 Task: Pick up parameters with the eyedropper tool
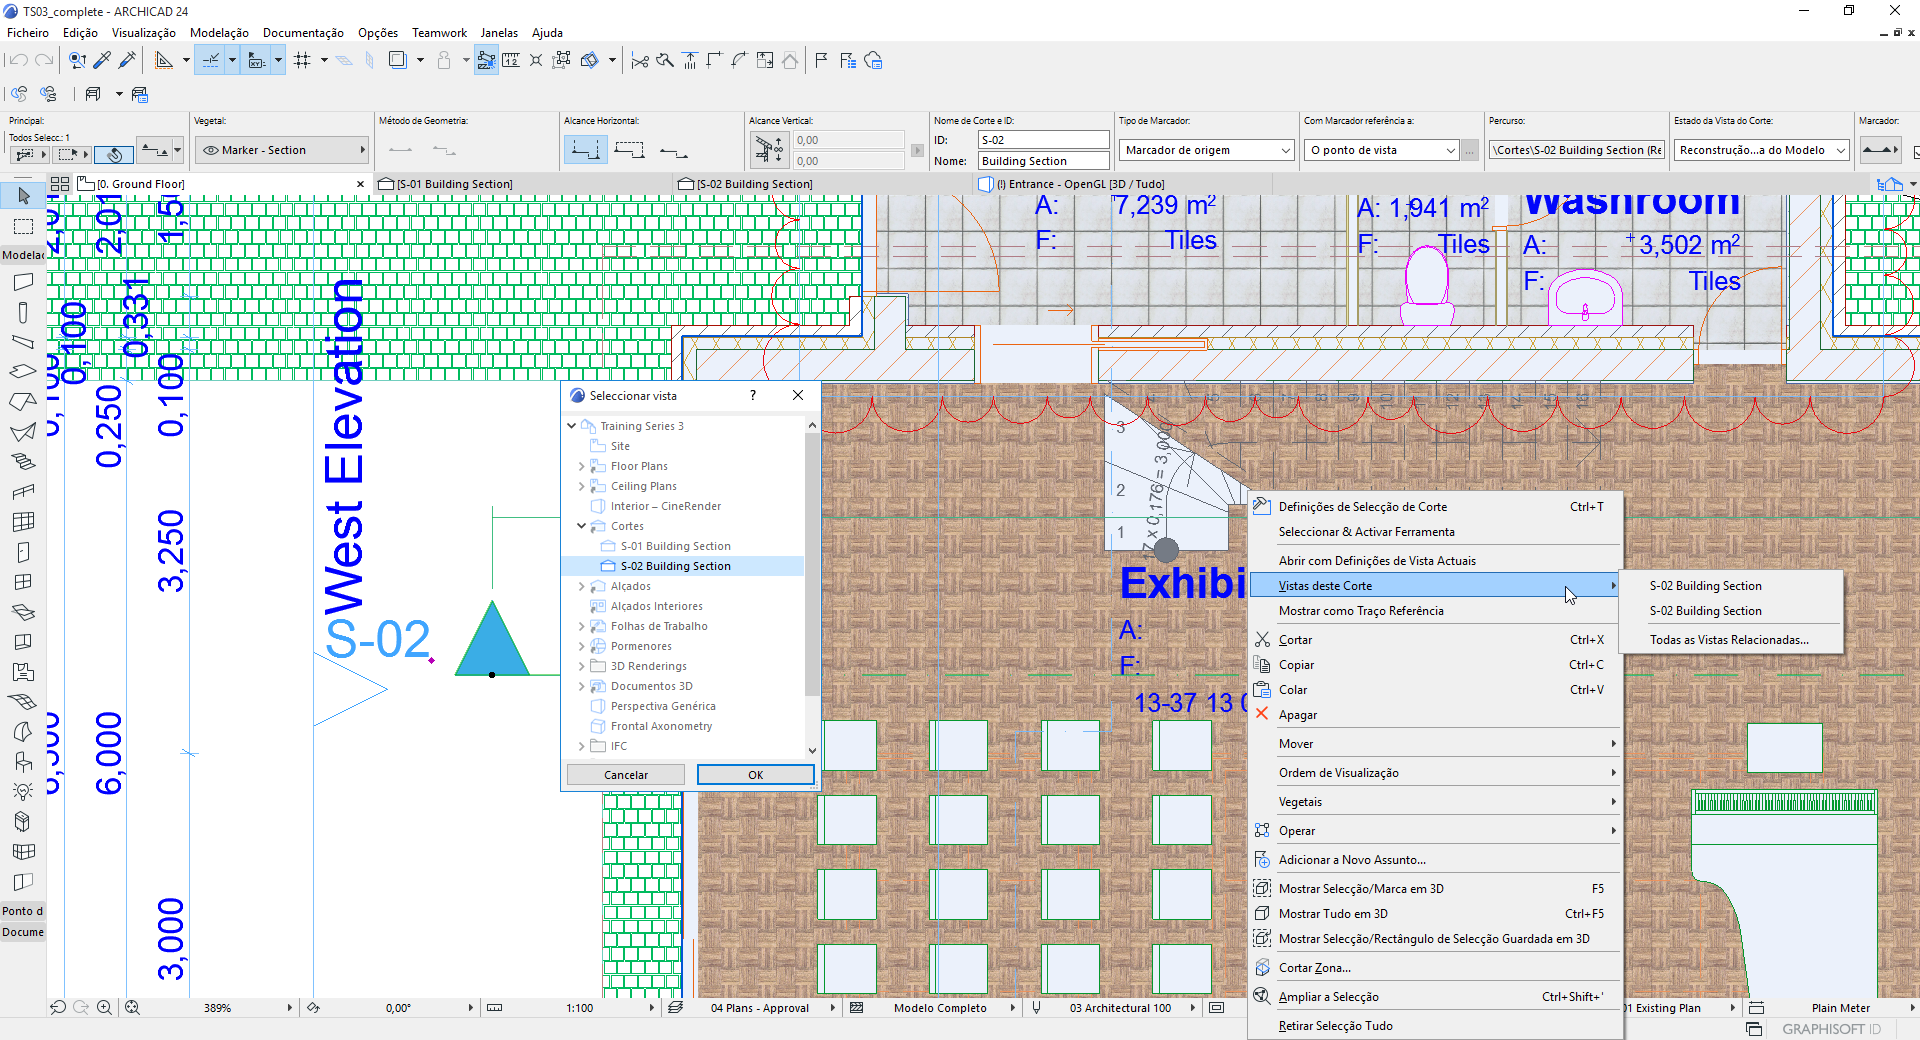(102, 60)
